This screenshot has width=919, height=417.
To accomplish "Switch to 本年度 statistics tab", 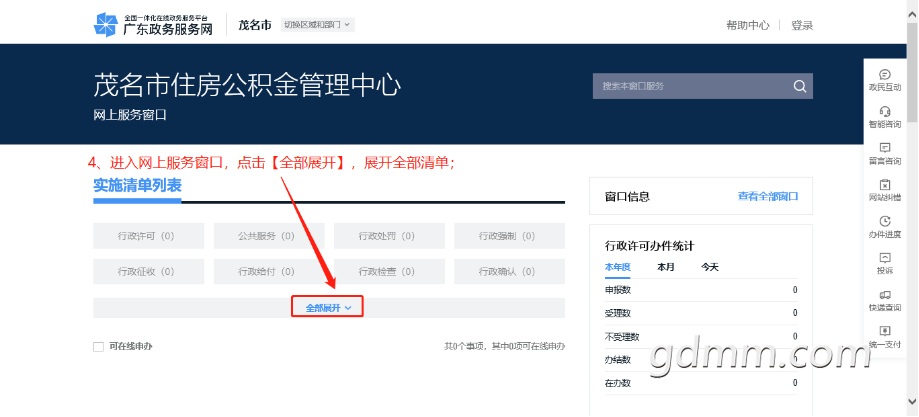I will pyautogui.click(x=617, y=267).
